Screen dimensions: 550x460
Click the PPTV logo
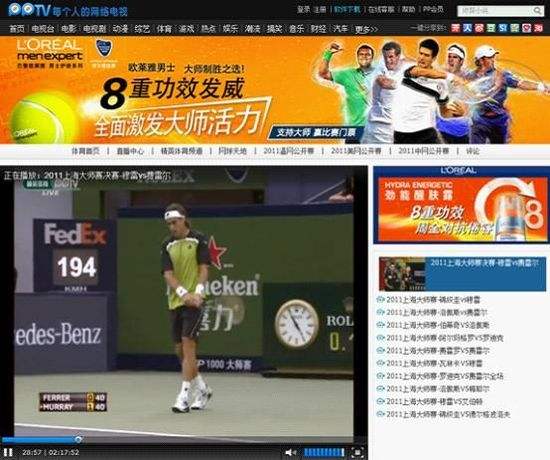(29, 10)
